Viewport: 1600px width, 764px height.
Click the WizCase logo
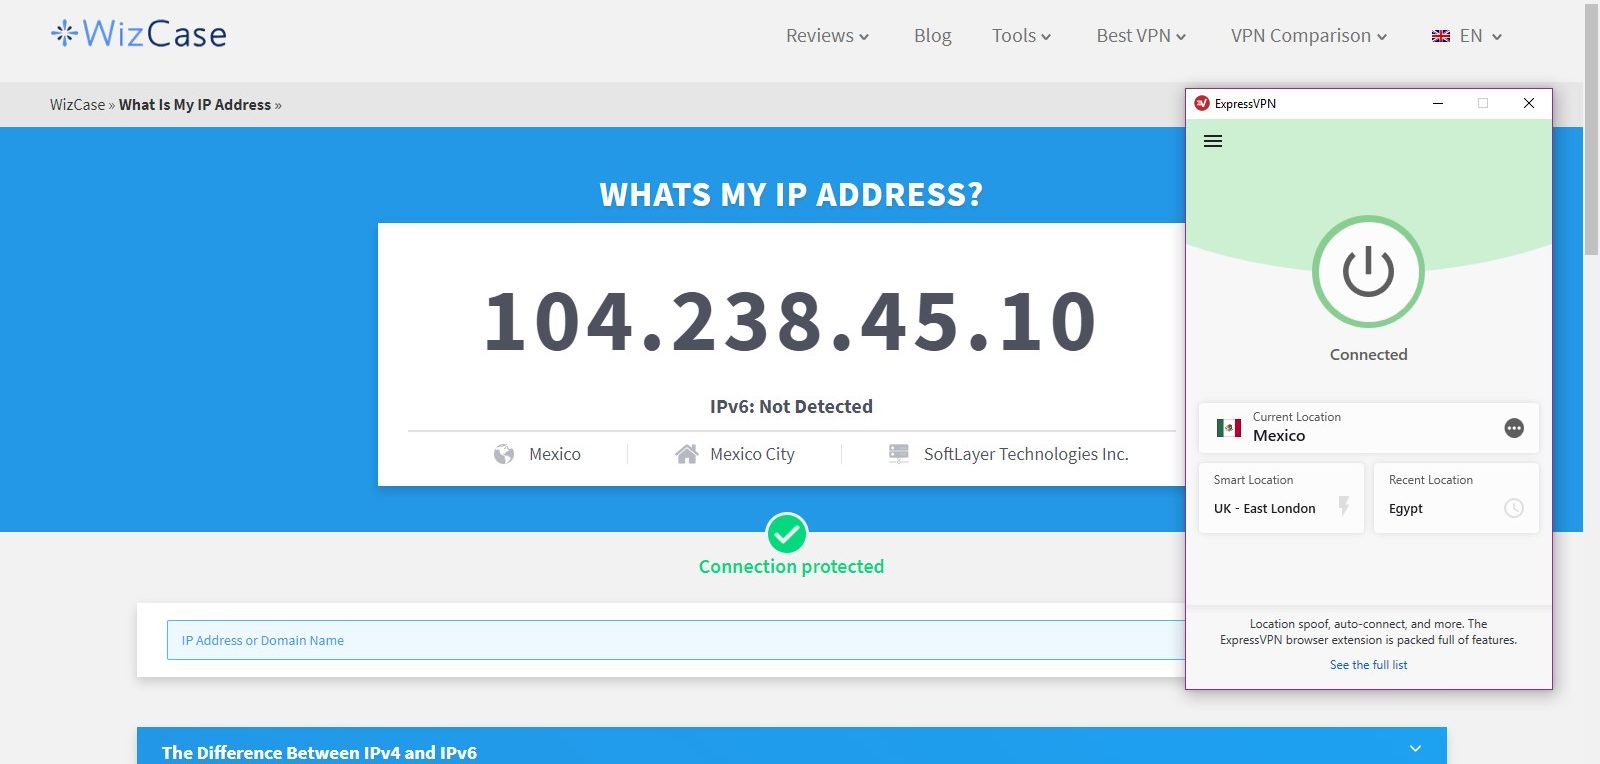coord(139,34)
